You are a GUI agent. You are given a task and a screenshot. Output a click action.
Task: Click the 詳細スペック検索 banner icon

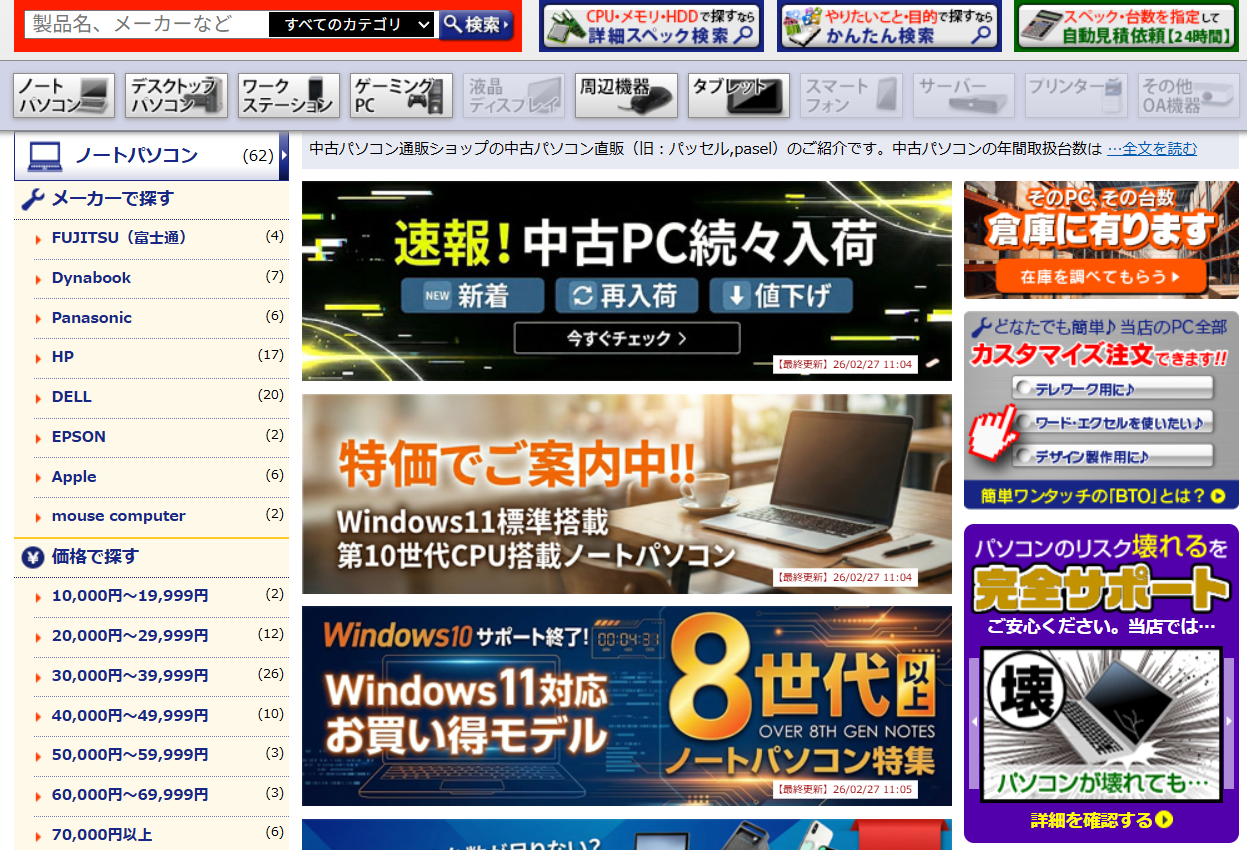point(651,26)
